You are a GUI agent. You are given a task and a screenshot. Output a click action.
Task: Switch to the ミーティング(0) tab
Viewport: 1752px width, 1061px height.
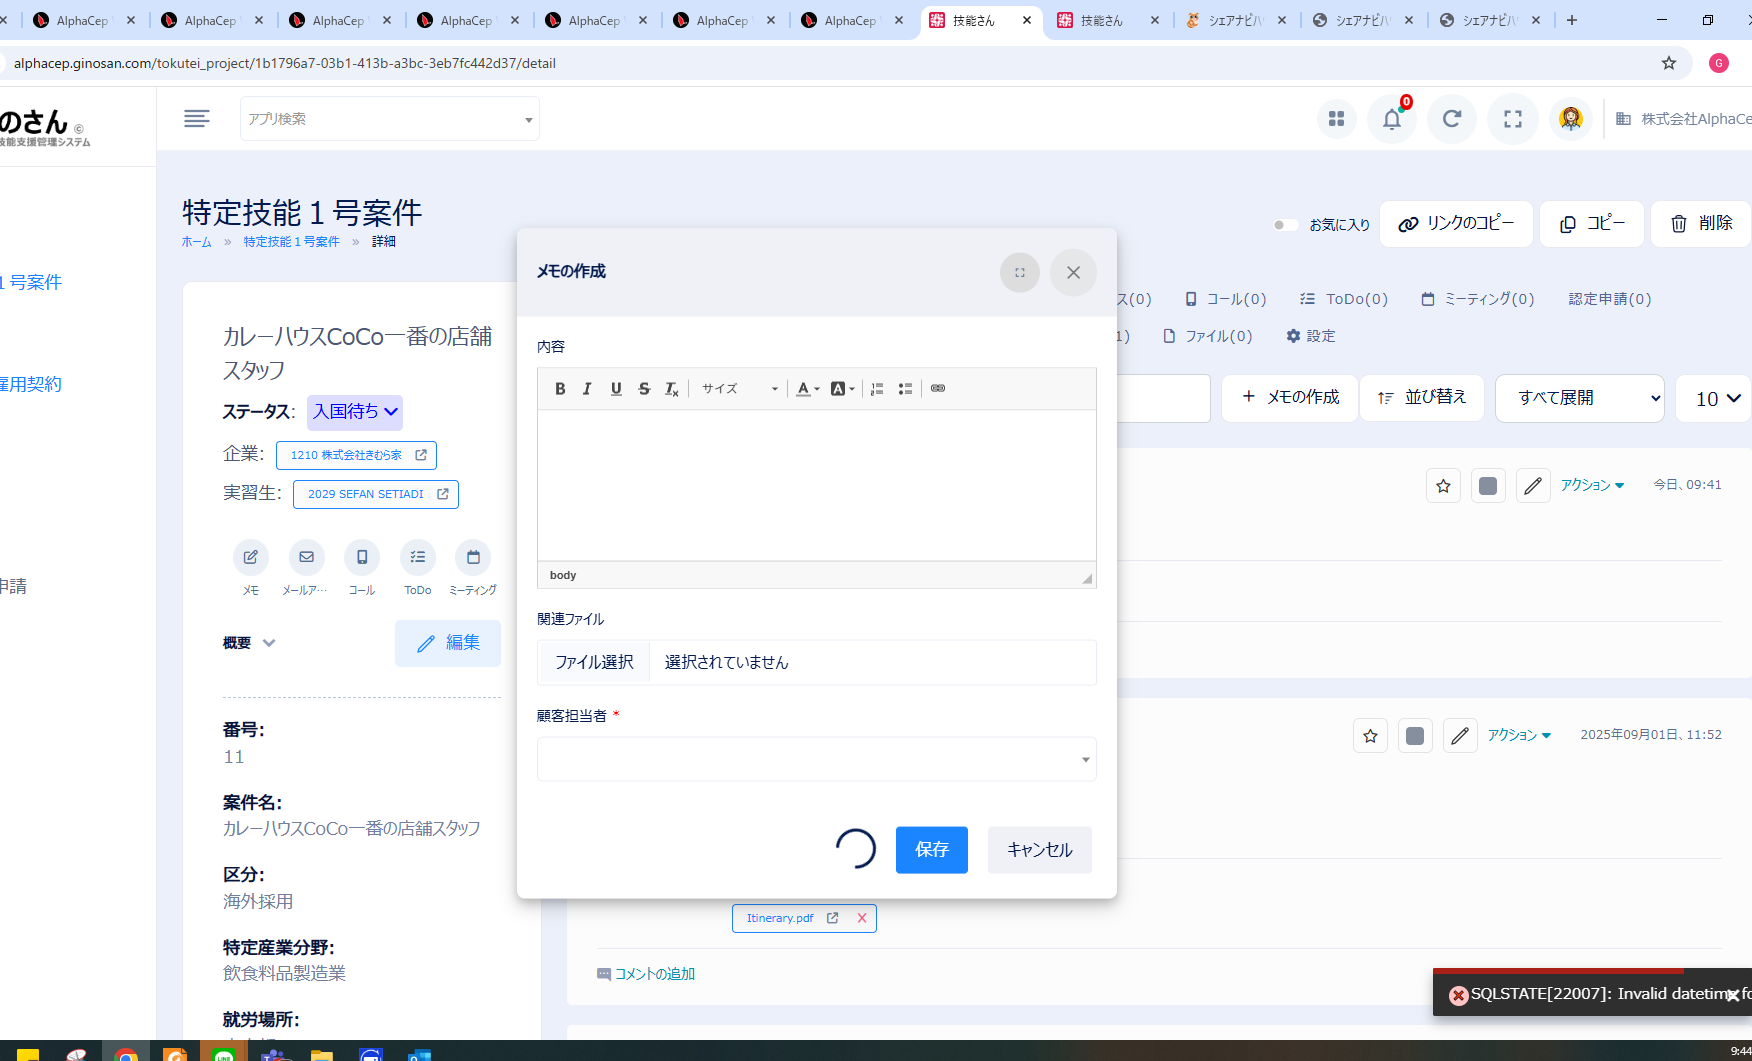tap(1478, 299)
